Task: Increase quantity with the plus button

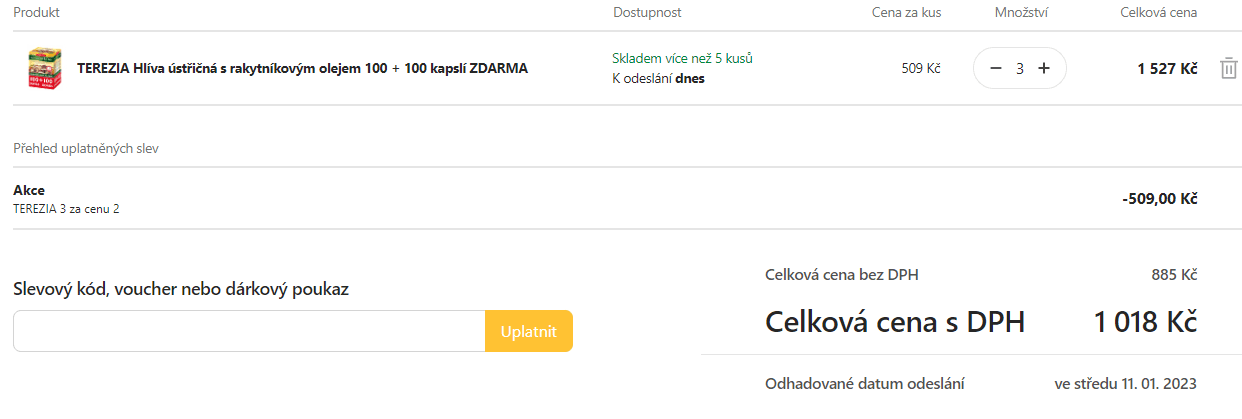Action: click(1044, 68)
